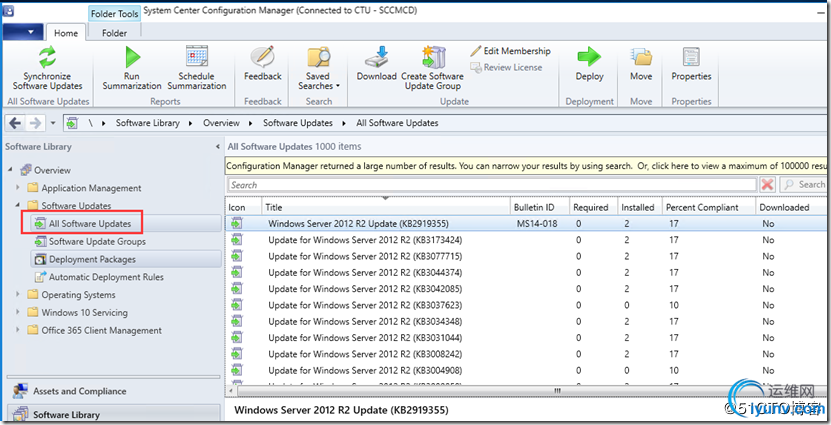831x425 pixels.
Task: Click the green Deploy arrow
Action: (x=589, y=57)
